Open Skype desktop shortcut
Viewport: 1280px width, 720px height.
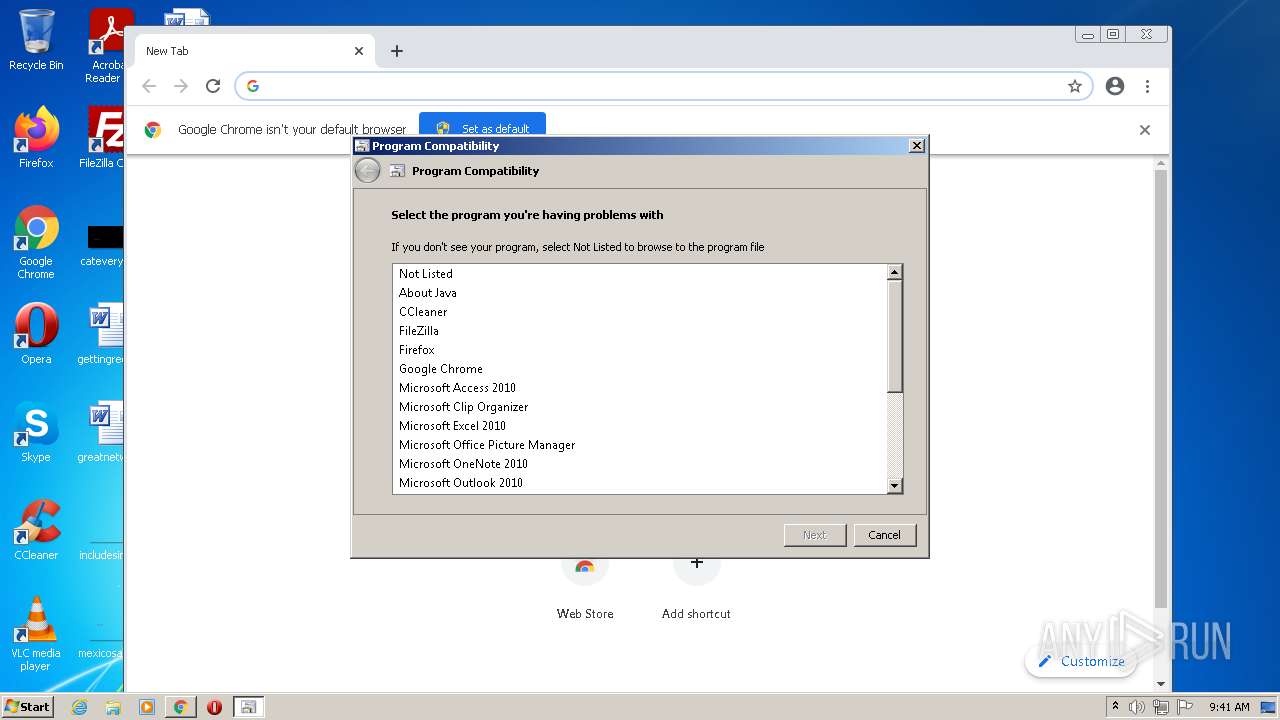click(36, 432)
